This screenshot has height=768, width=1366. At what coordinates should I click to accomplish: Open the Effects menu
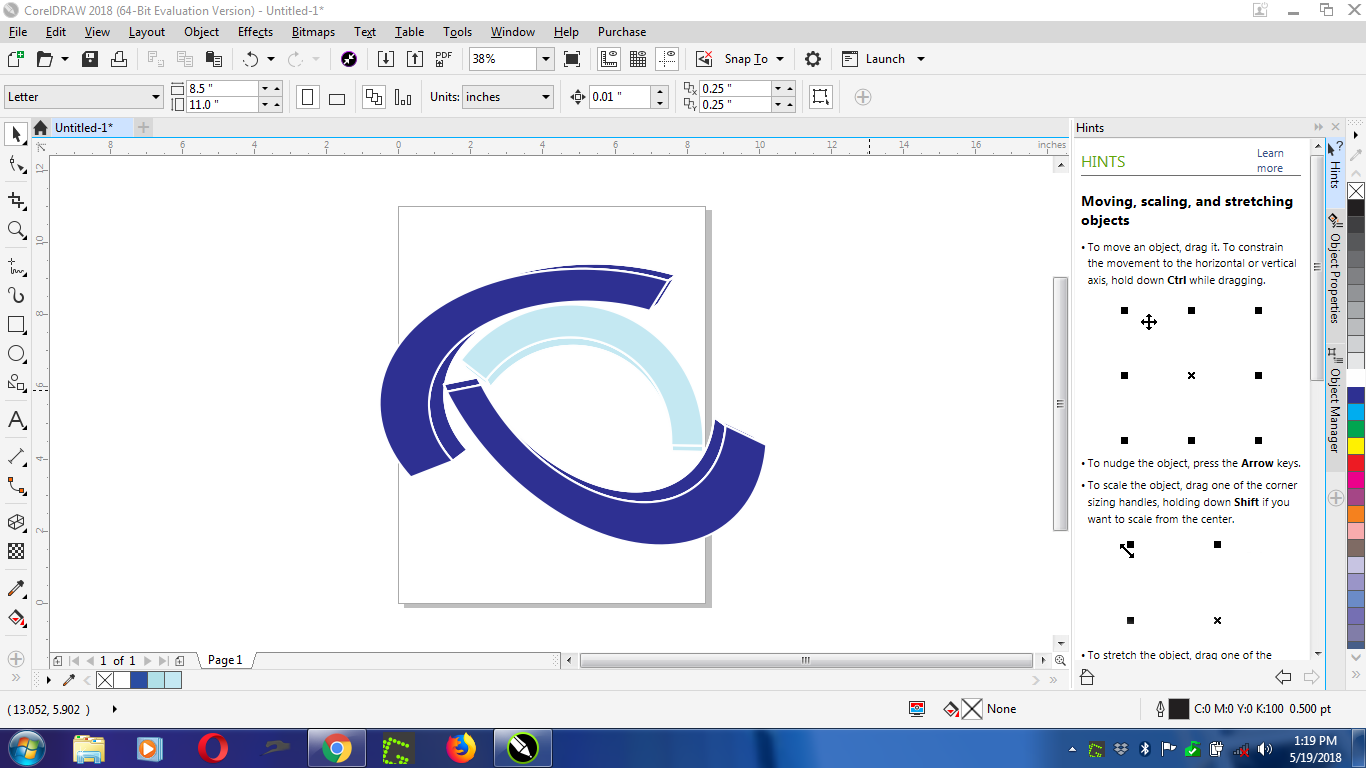click(x=255, y=32)
